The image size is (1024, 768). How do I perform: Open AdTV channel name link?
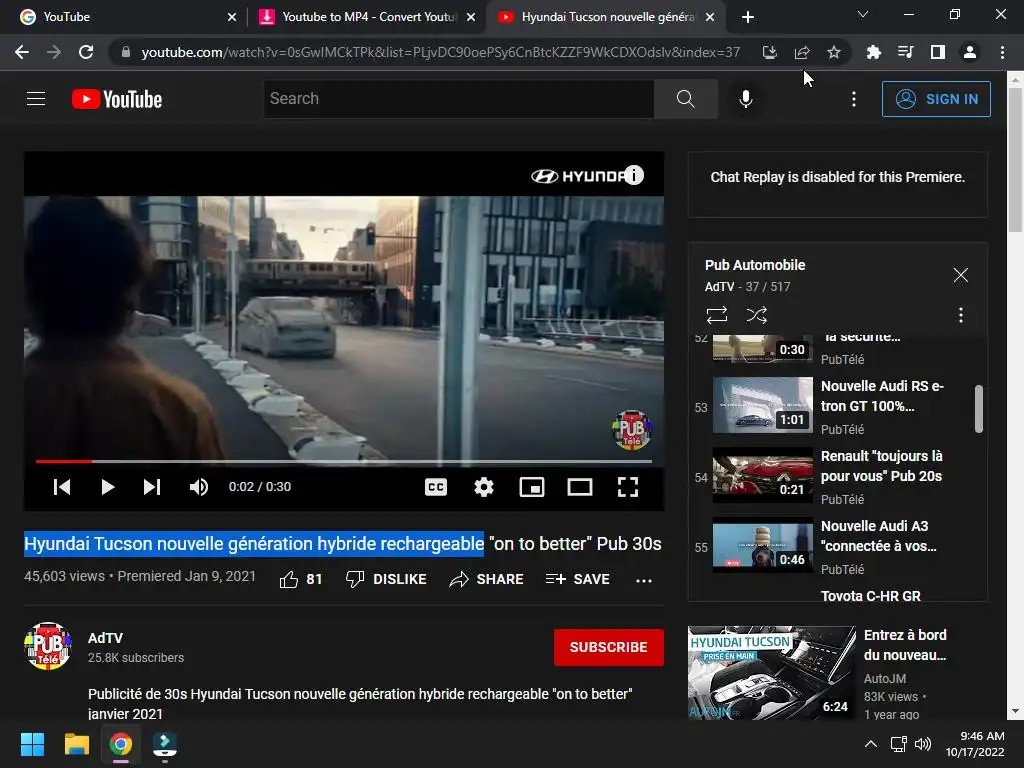(x=105, y=638)
